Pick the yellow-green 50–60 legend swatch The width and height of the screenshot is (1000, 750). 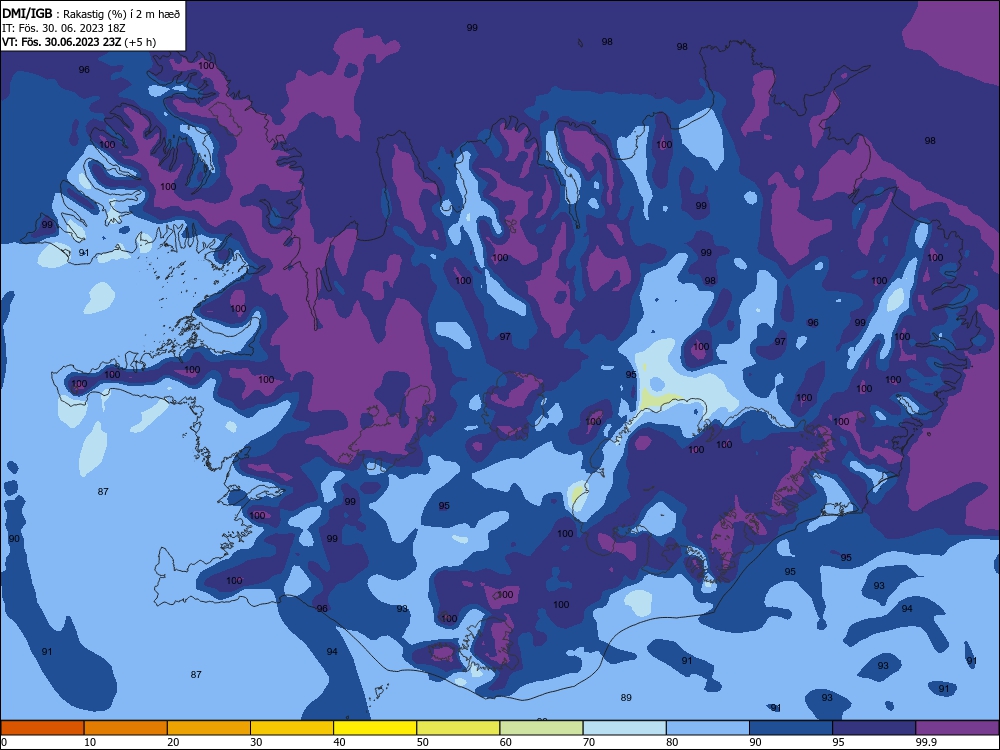(458, 728)
